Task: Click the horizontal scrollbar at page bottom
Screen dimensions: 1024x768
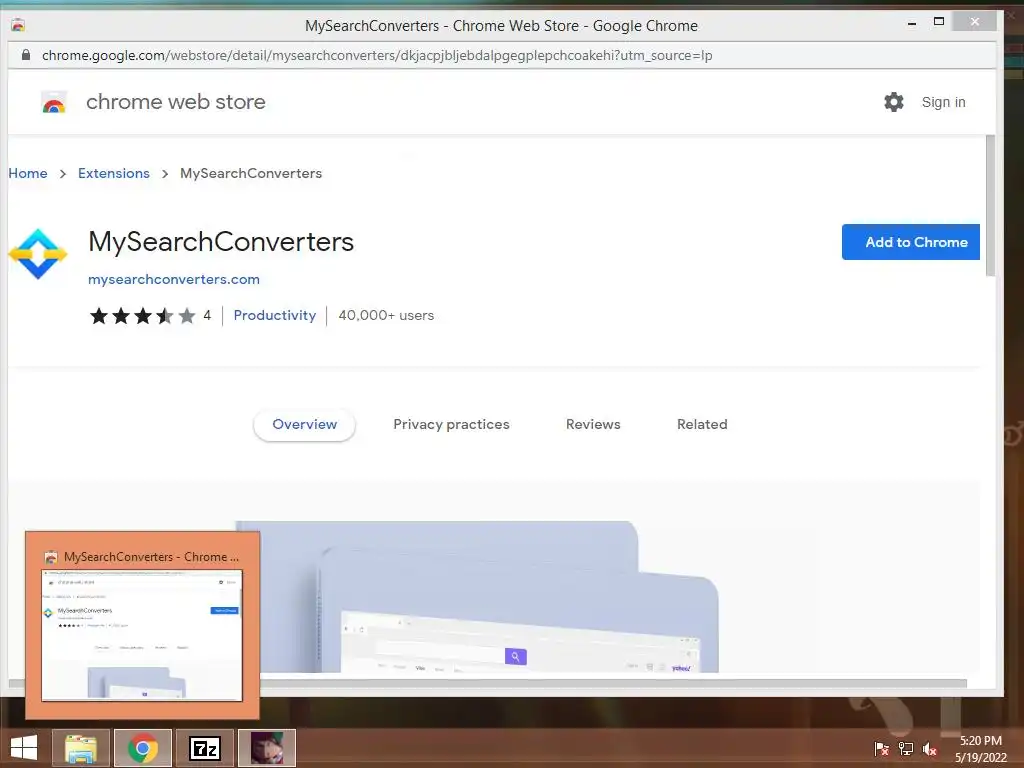Action: [x=488, y=684]
